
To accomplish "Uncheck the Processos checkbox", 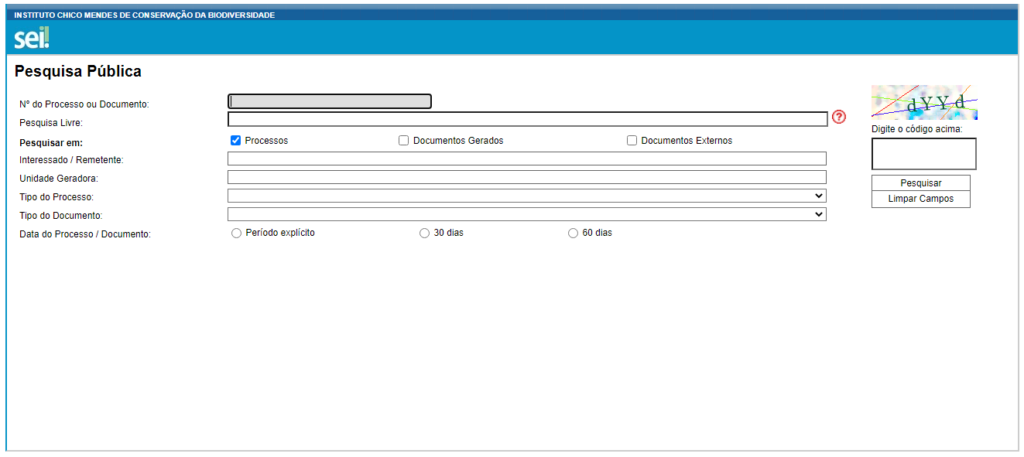I will click(x=236, y=141).
